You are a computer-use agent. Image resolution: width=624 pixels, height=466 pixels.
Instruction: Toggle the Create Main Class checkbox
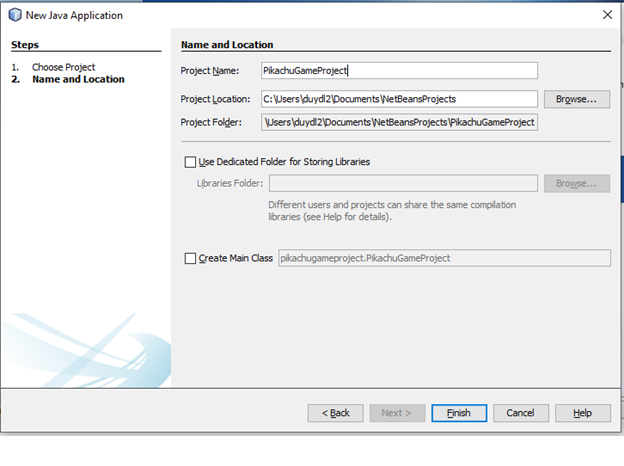(191, 258)
